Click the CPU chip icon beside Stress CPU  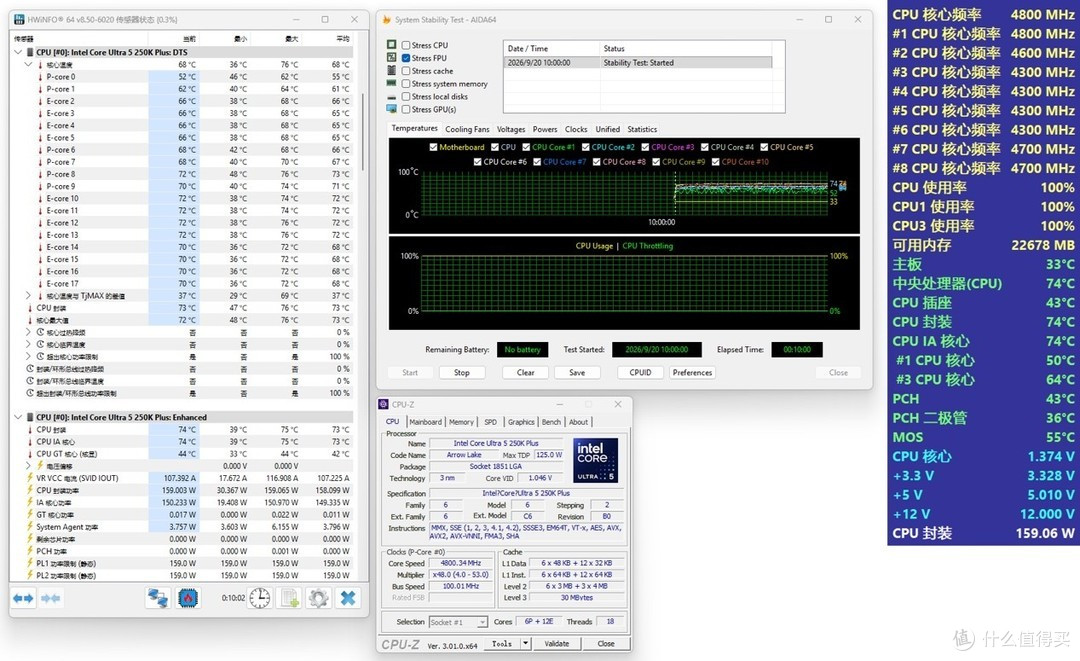tap(391, 45)
